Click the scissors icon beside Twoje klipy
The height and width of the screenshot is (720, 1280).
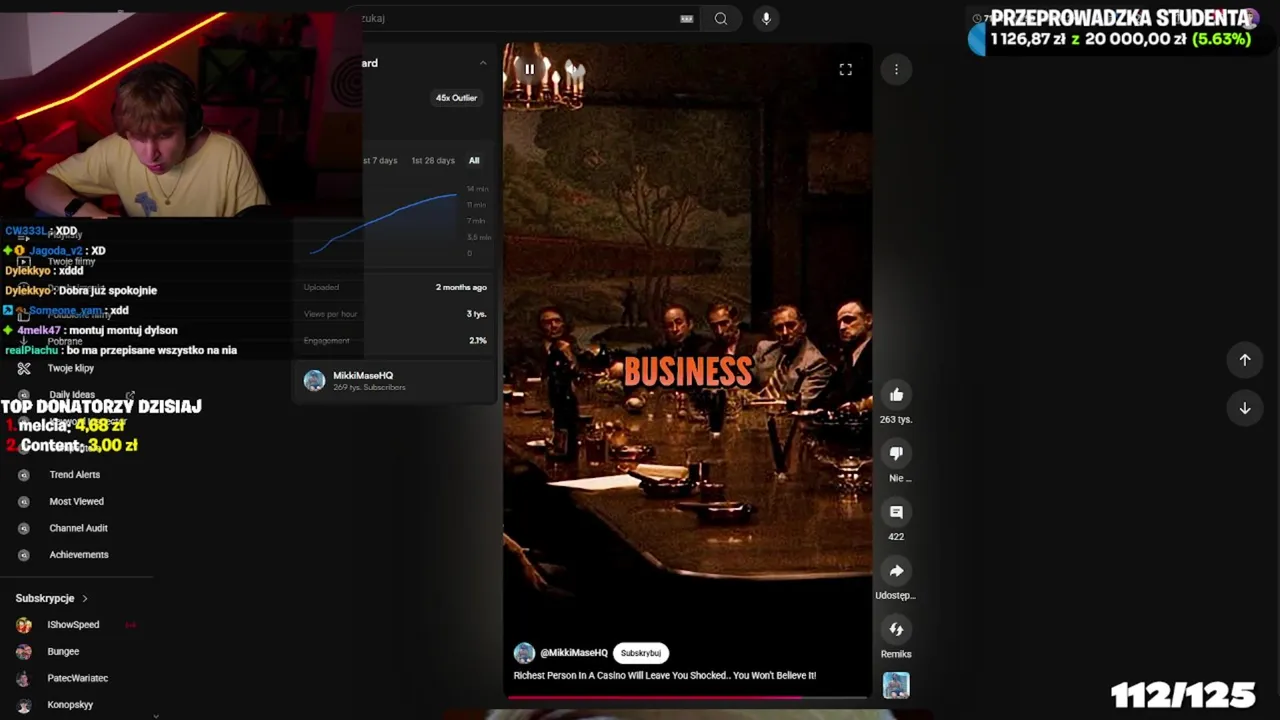point(24,368)
